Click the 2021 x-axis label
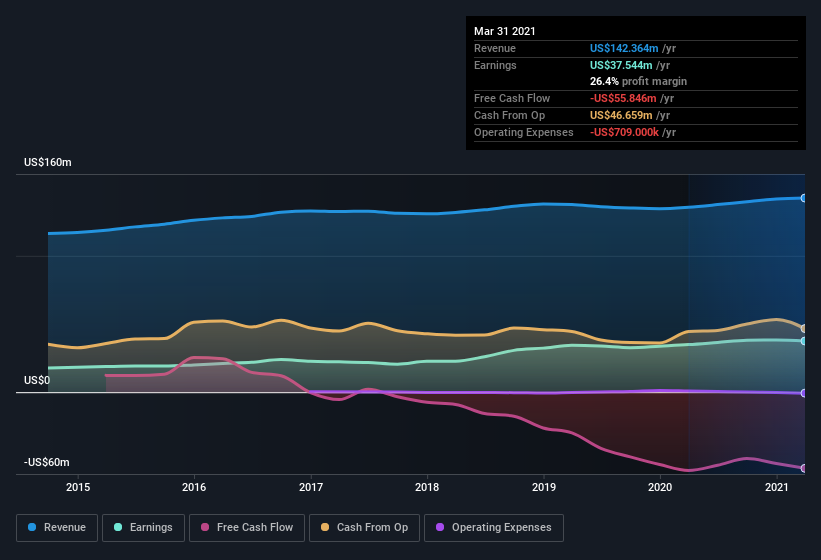Screen dimensions: 821x560 tap(776, 487)
